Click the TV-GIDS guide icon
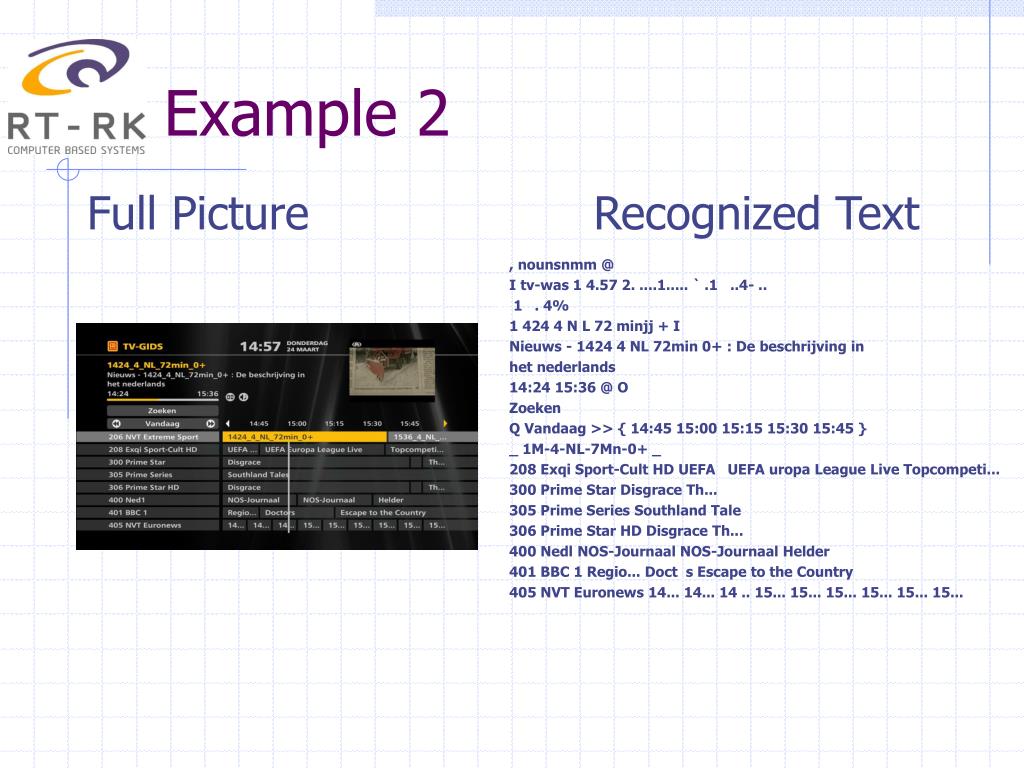The height and width of the screenshot is (768, 1024). tap(112, 346)
